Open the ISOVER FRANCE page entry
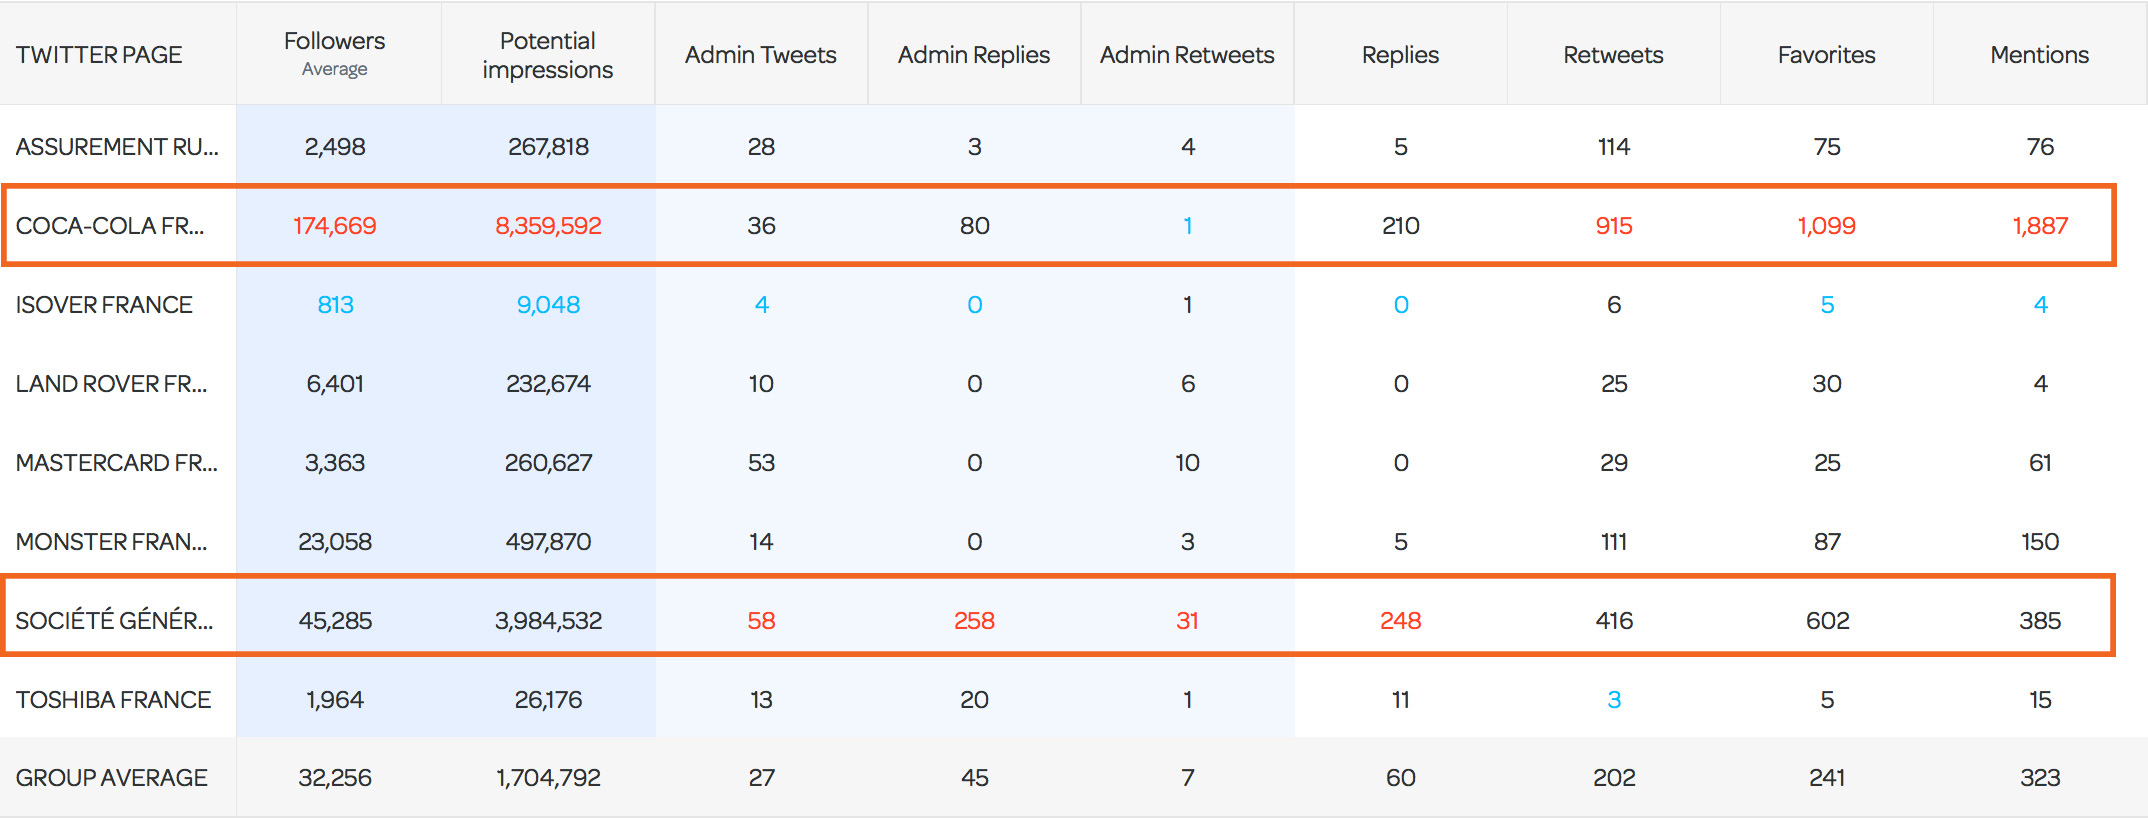This screenshot has width=2148, height=818. [104, 305]
